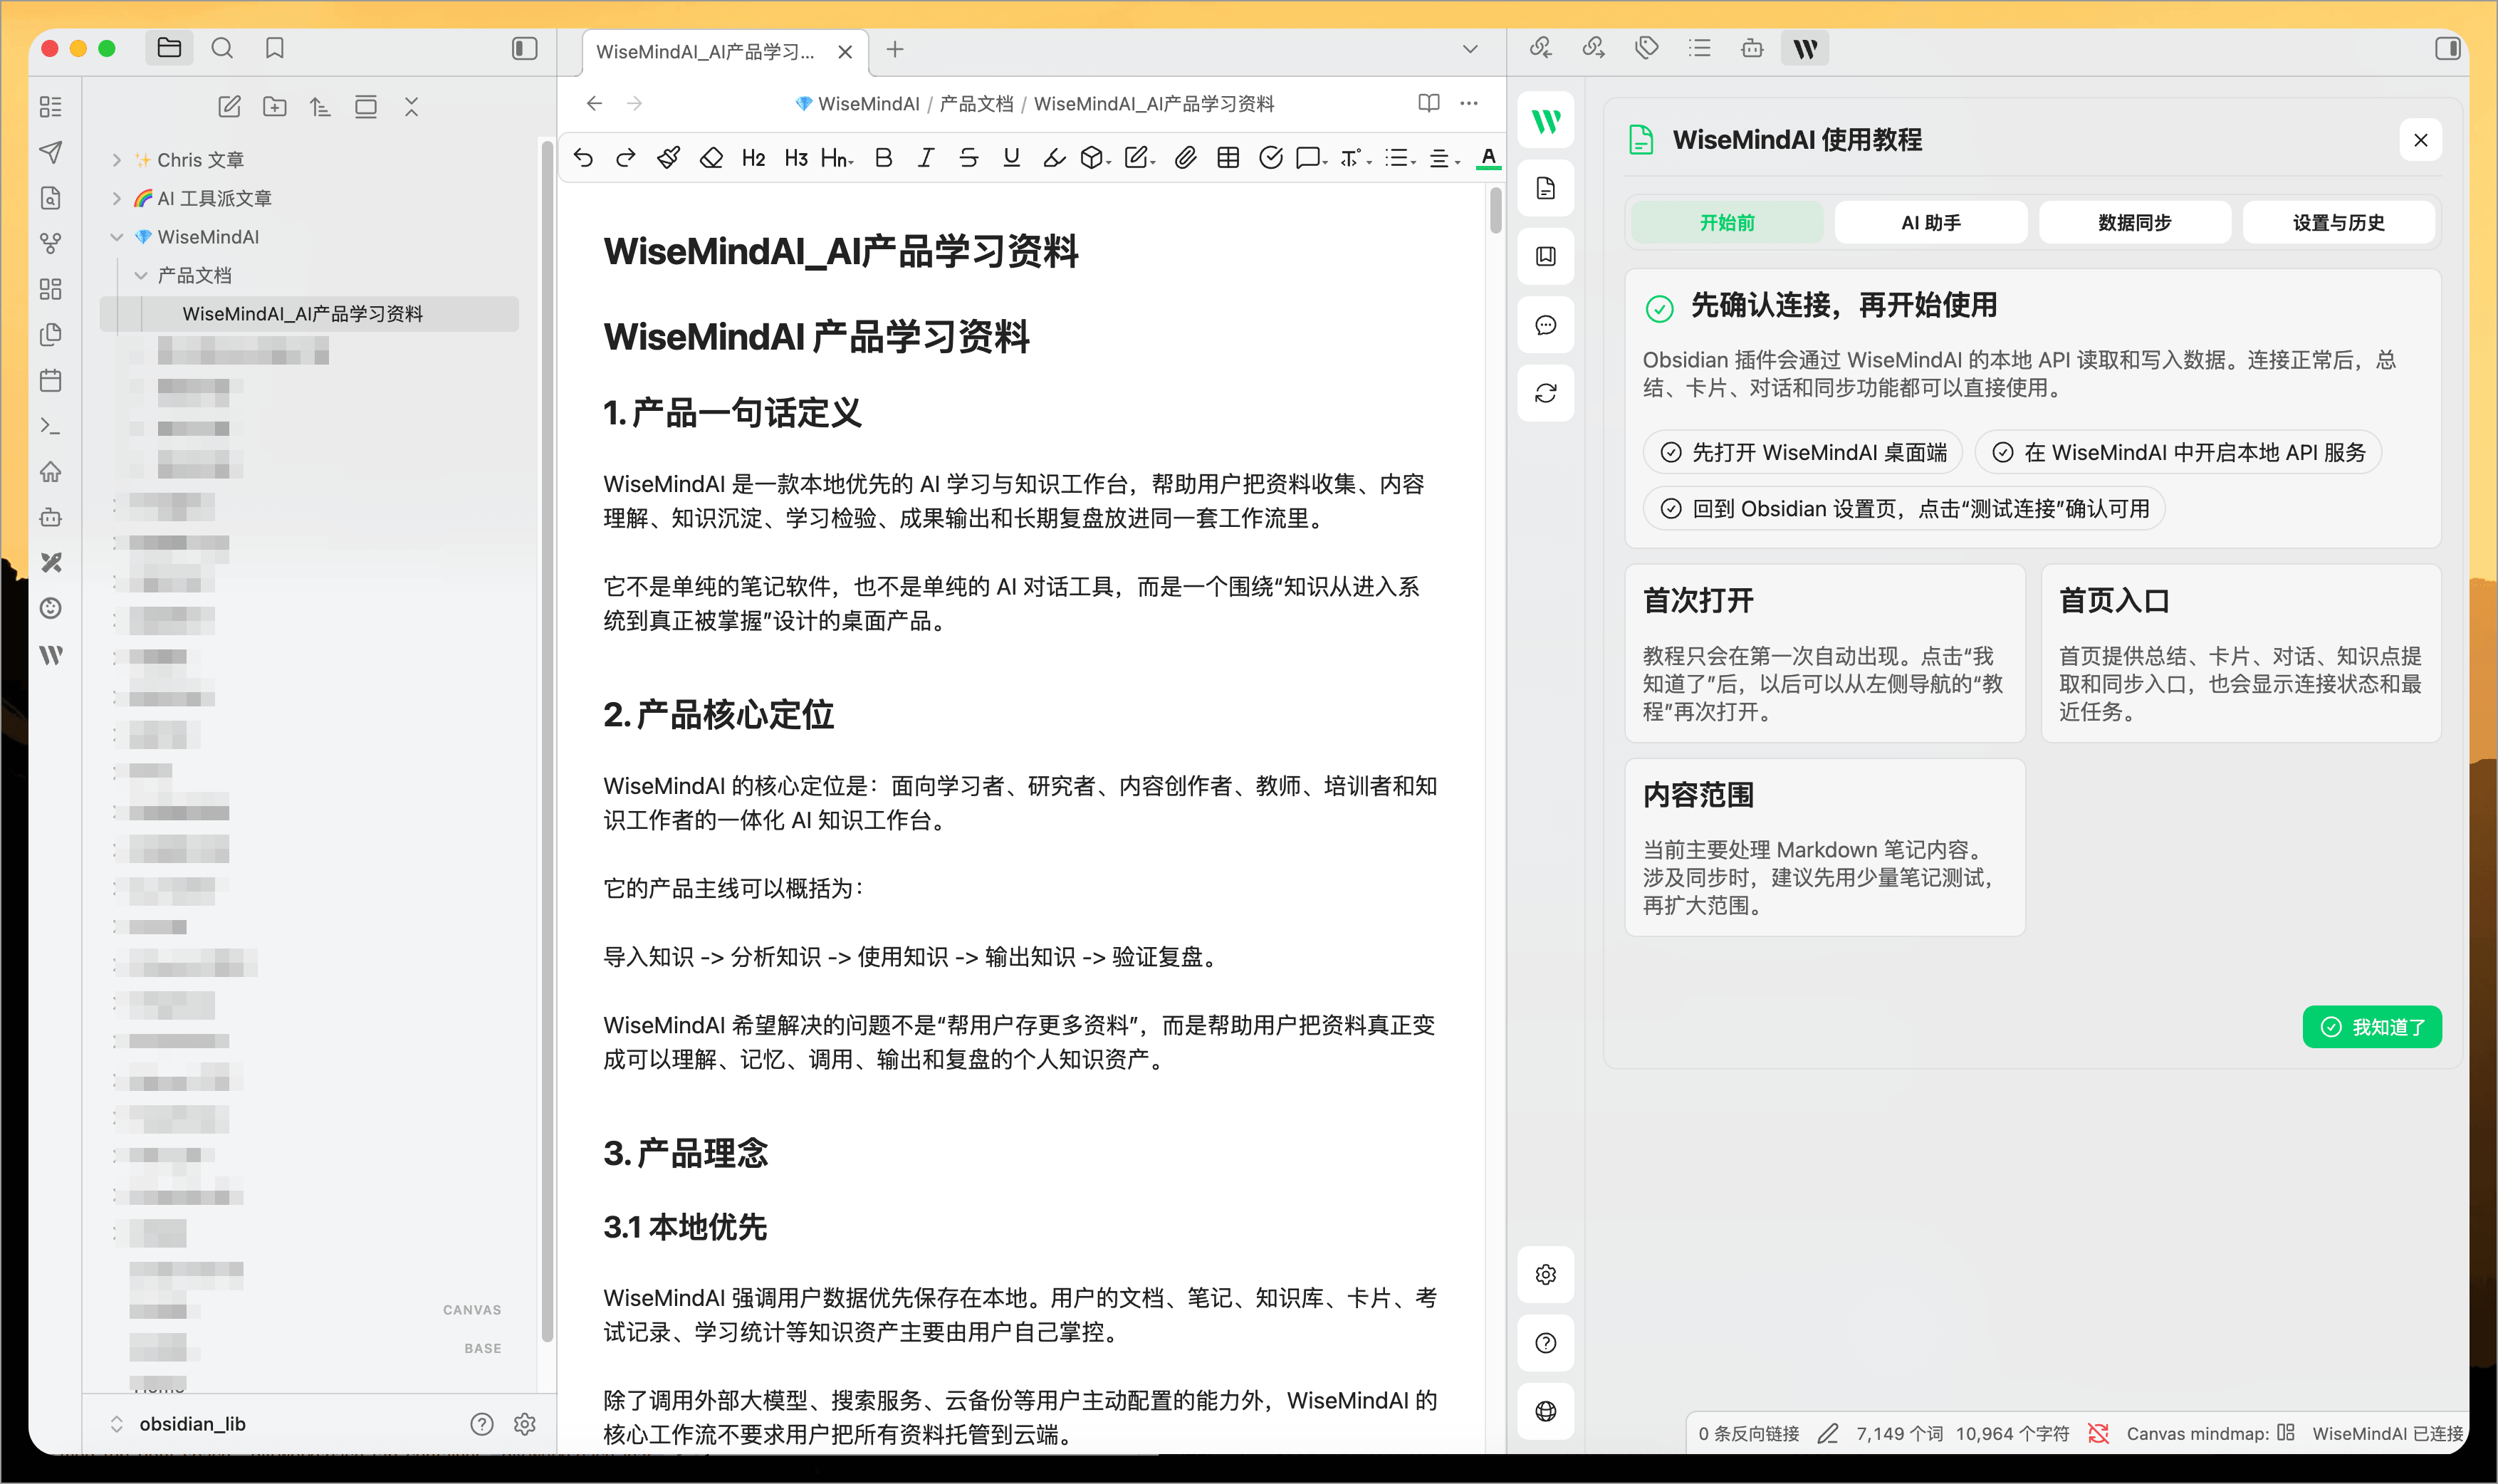Navigate back arrow in editor
Image resolution: width=2498 pixels, height=1484 pixels.
coord(594,103)
